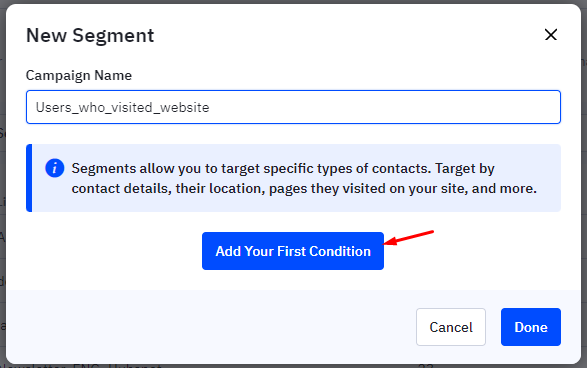Click the blue info circle icon

[55, 168]
